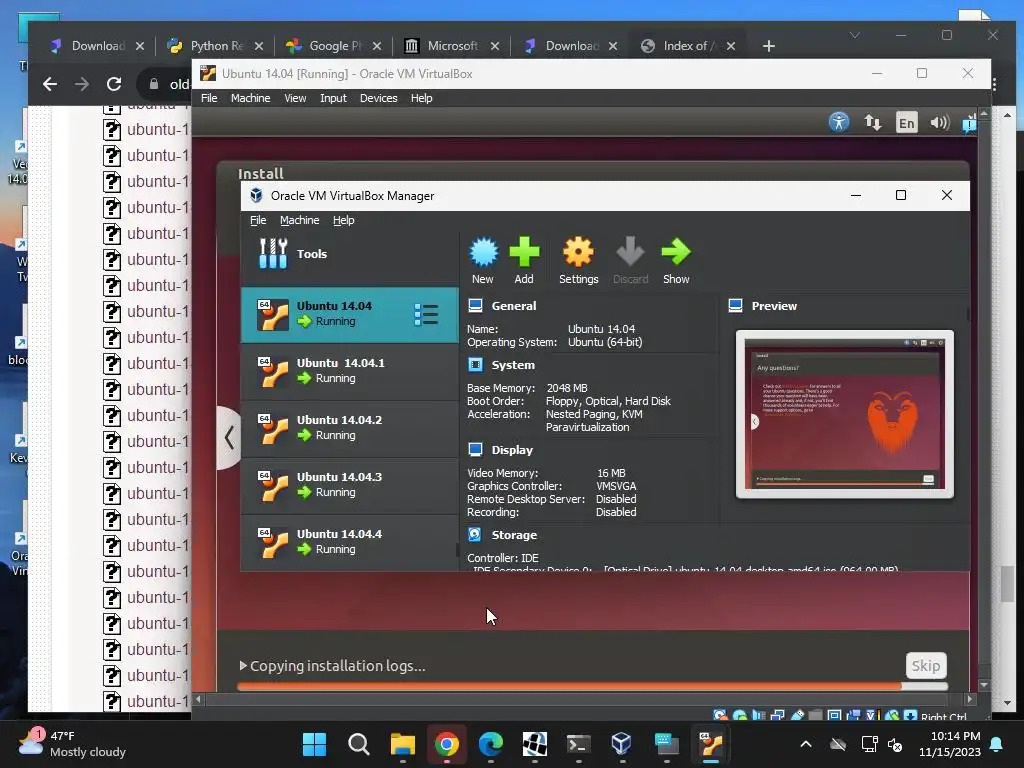
Task: Open View menu of Ubuntu VM window
Action: [295, 98]
